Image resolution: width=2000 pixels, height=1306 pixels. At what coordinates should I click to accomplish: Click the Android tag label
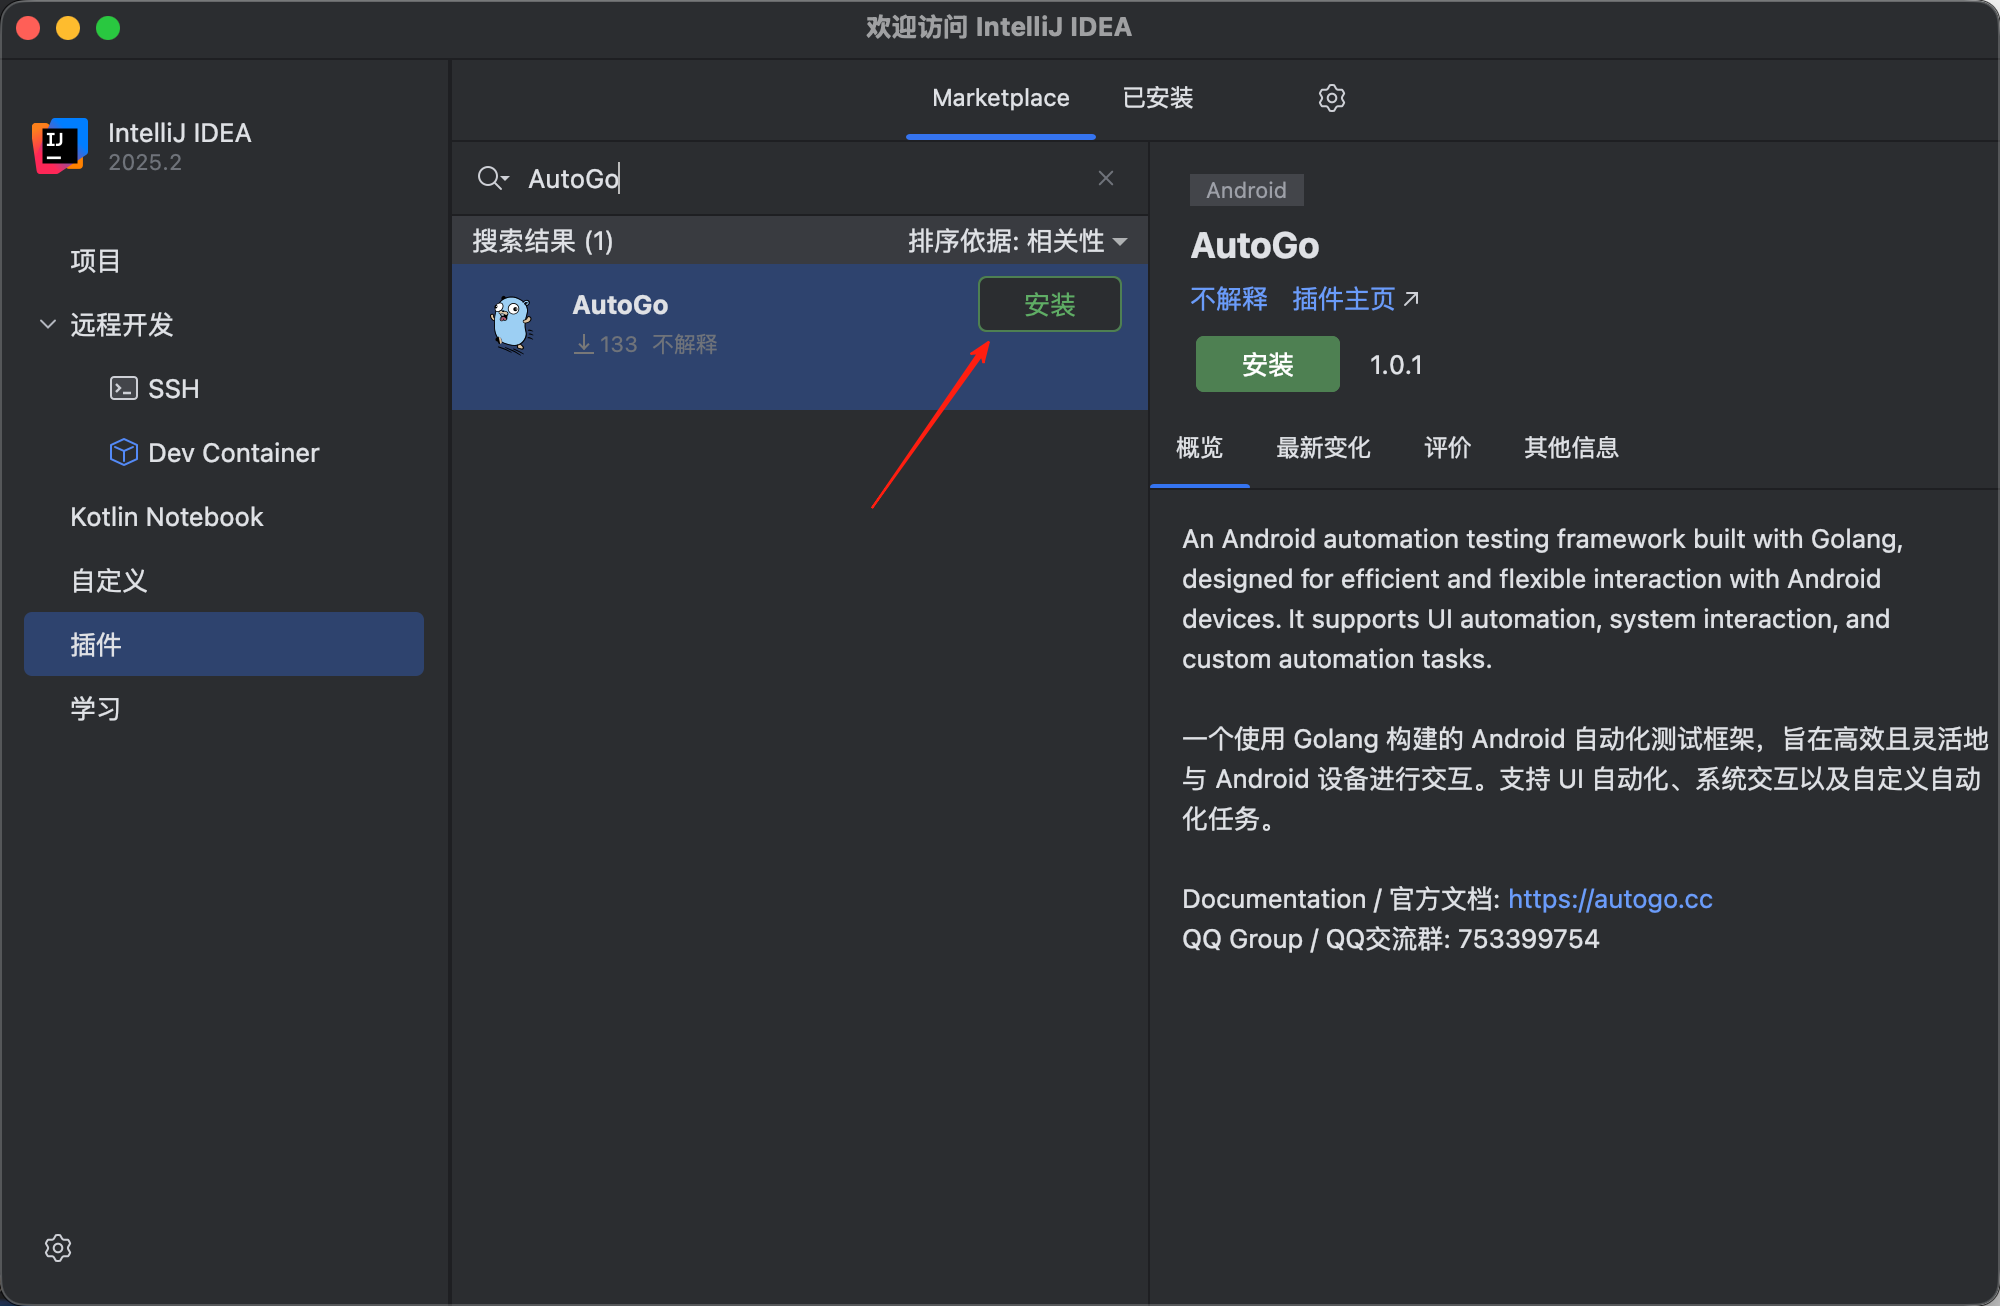[x=1246, y=190]
